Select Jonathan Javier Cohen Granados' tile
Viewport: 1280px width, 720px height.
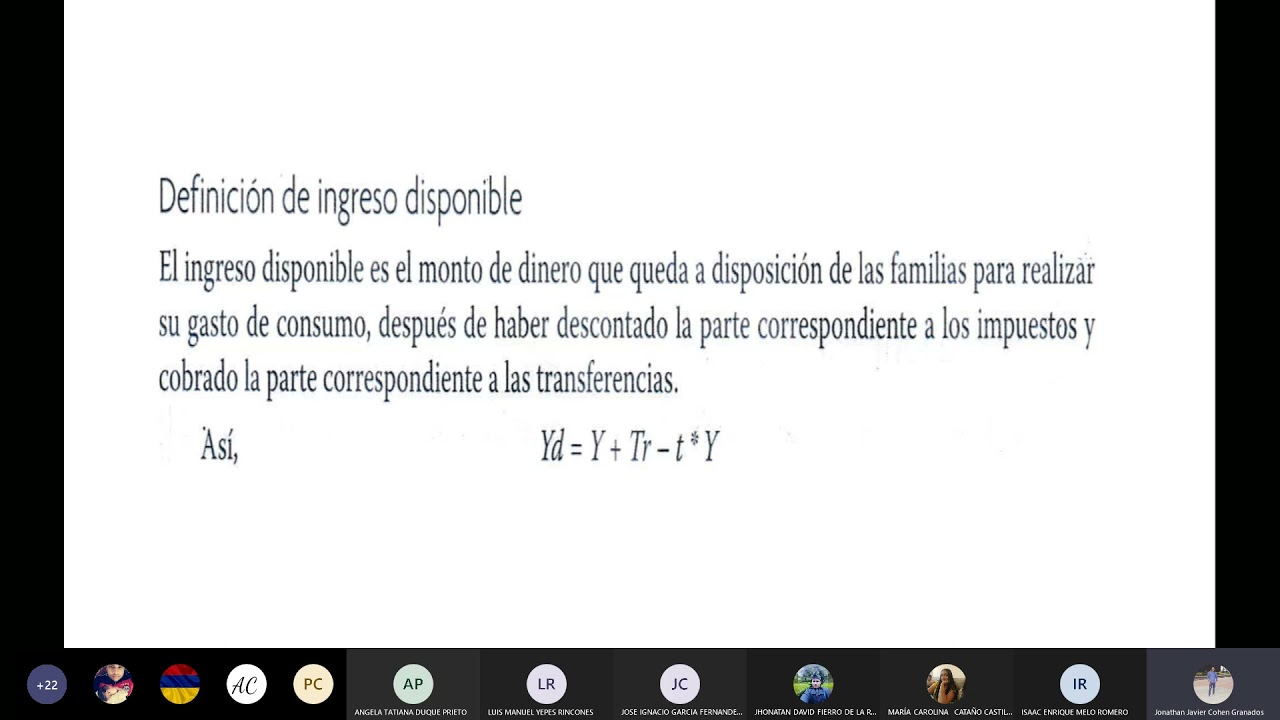click(1213, 685)
